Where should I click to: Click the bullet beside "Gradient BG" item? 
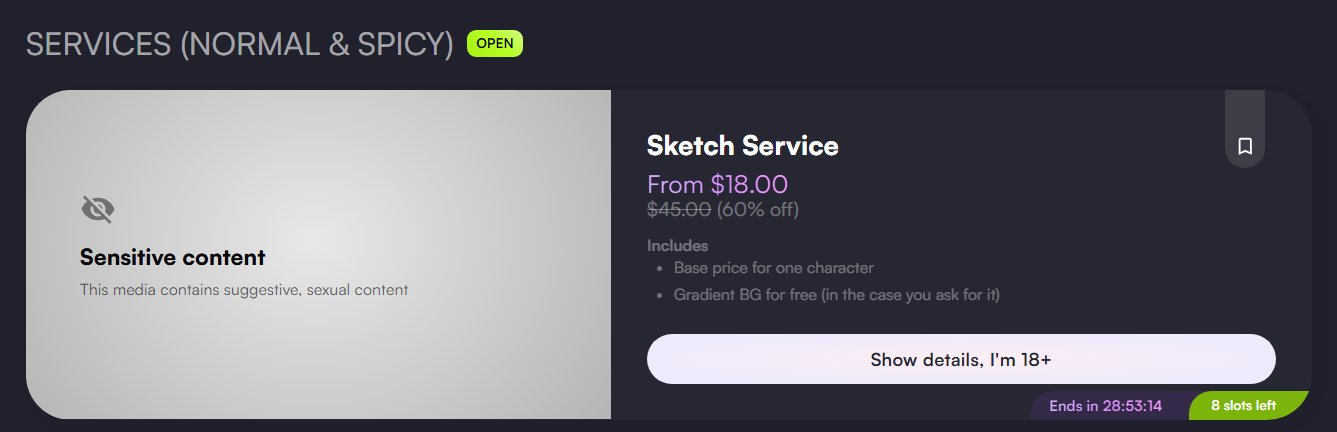[x=660, y=296]
